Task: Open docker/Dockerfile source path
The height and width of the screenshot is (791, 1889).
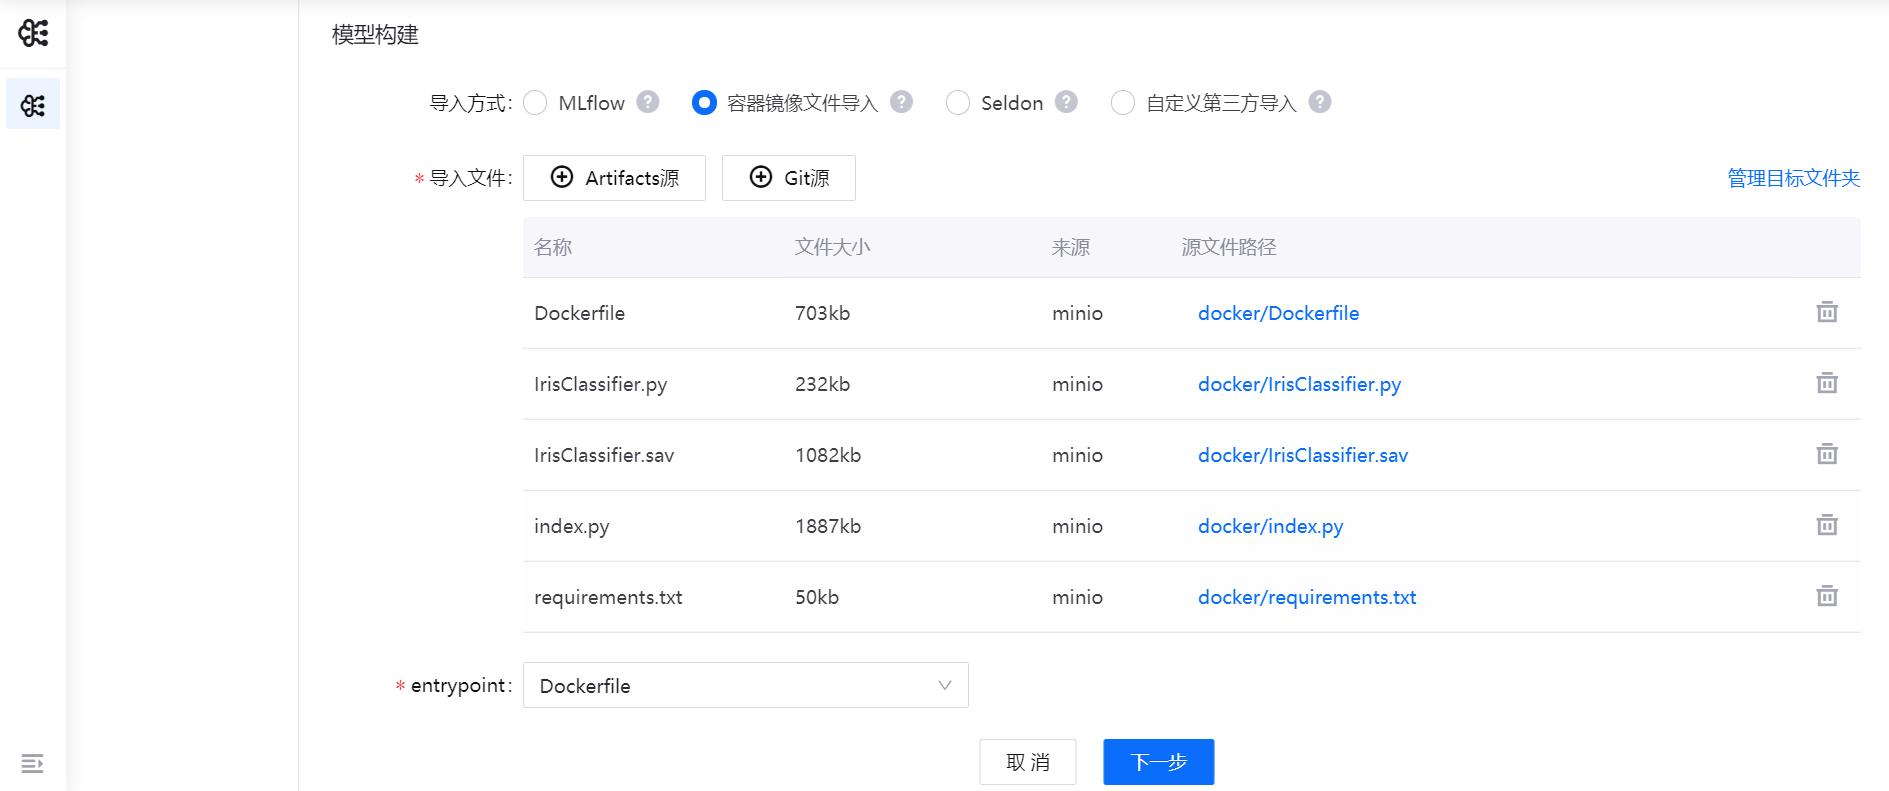Action: [1279, 313]
